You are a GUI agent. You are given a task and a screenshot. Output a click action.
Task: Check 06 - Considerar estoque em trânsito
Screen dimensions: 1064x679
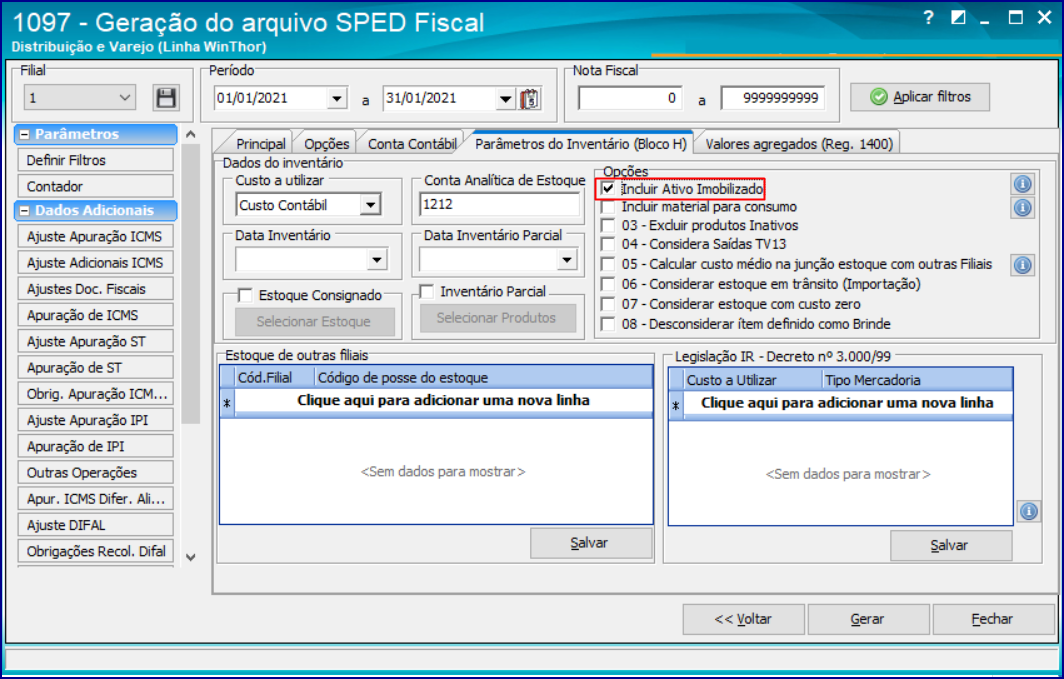coord(608,284)
